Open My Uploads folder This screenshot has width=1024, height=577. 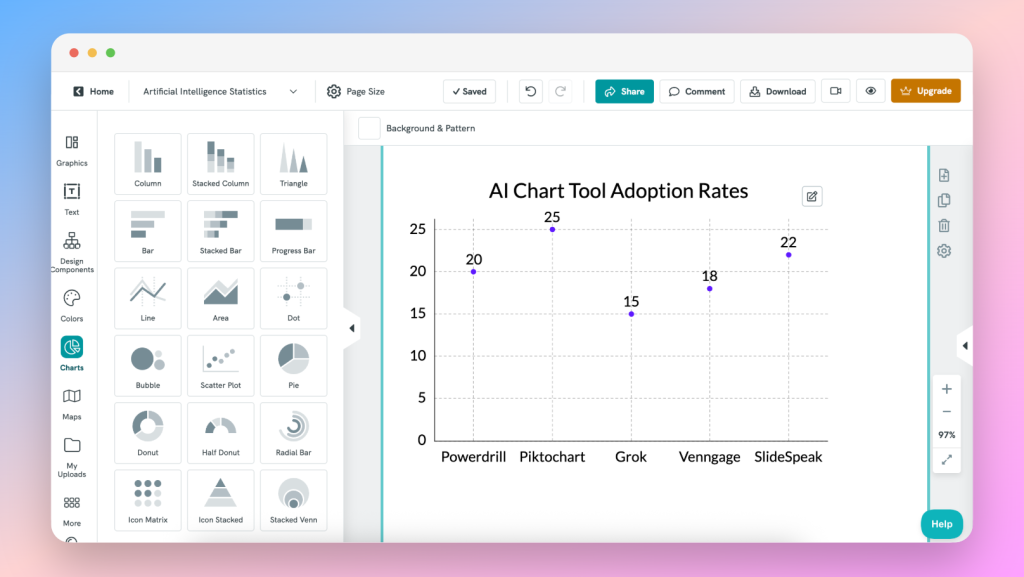(x=72, y=457)
